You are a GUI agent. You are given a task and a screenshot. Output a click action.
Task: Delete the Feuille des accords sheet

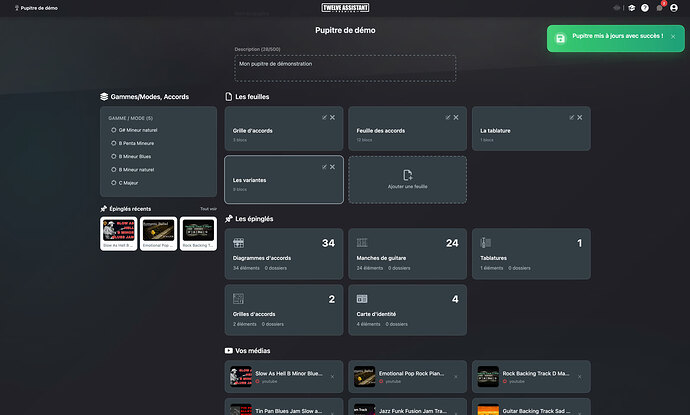(x=456, y=118)
